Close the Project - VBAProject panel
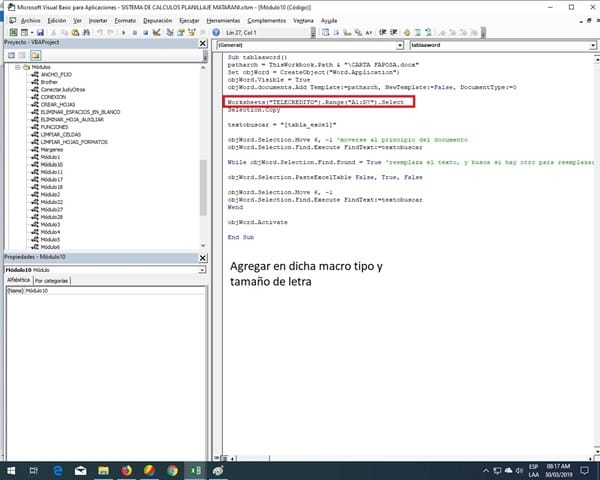The image size is (600, 480). point(204,44)
